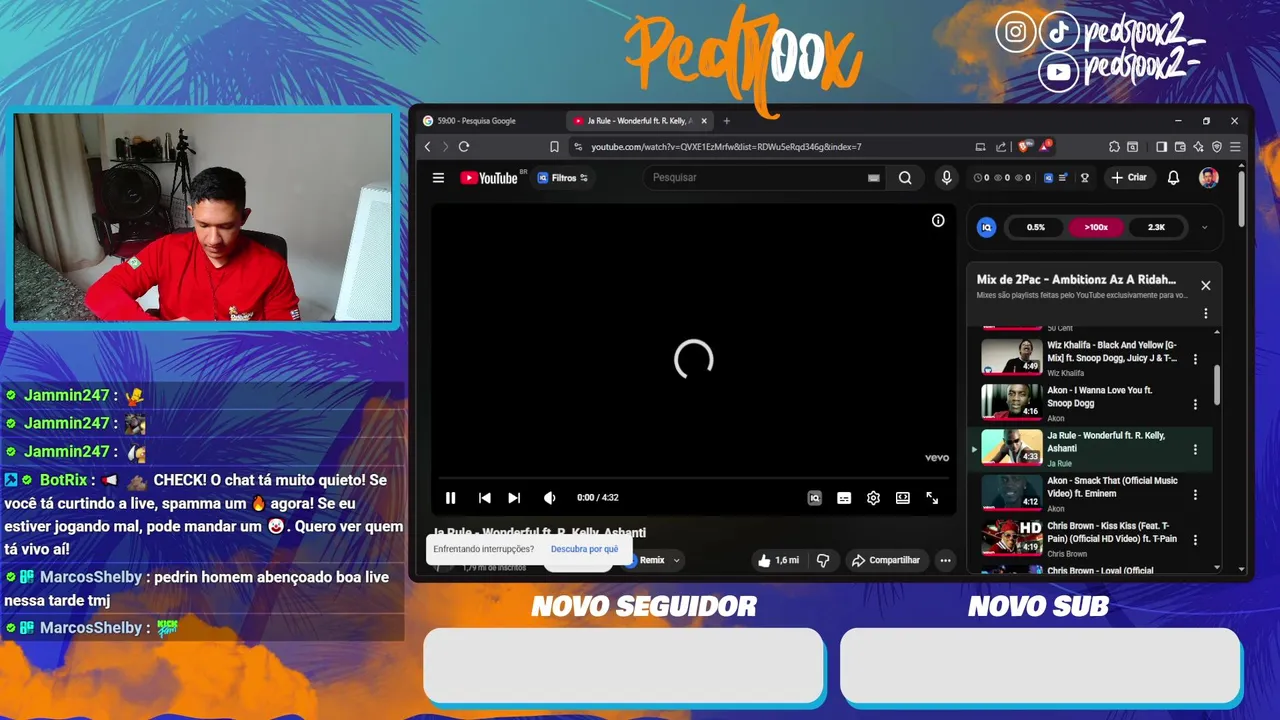
Task: Click the trophy icon in YouTube header
Action: pos(1084,178)
